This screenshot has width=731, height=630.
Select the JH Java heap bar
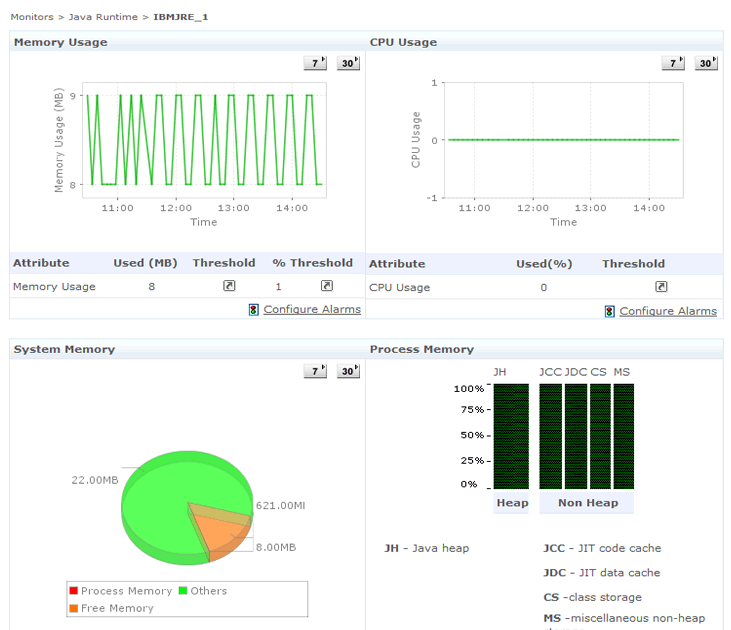coord(512,436)
